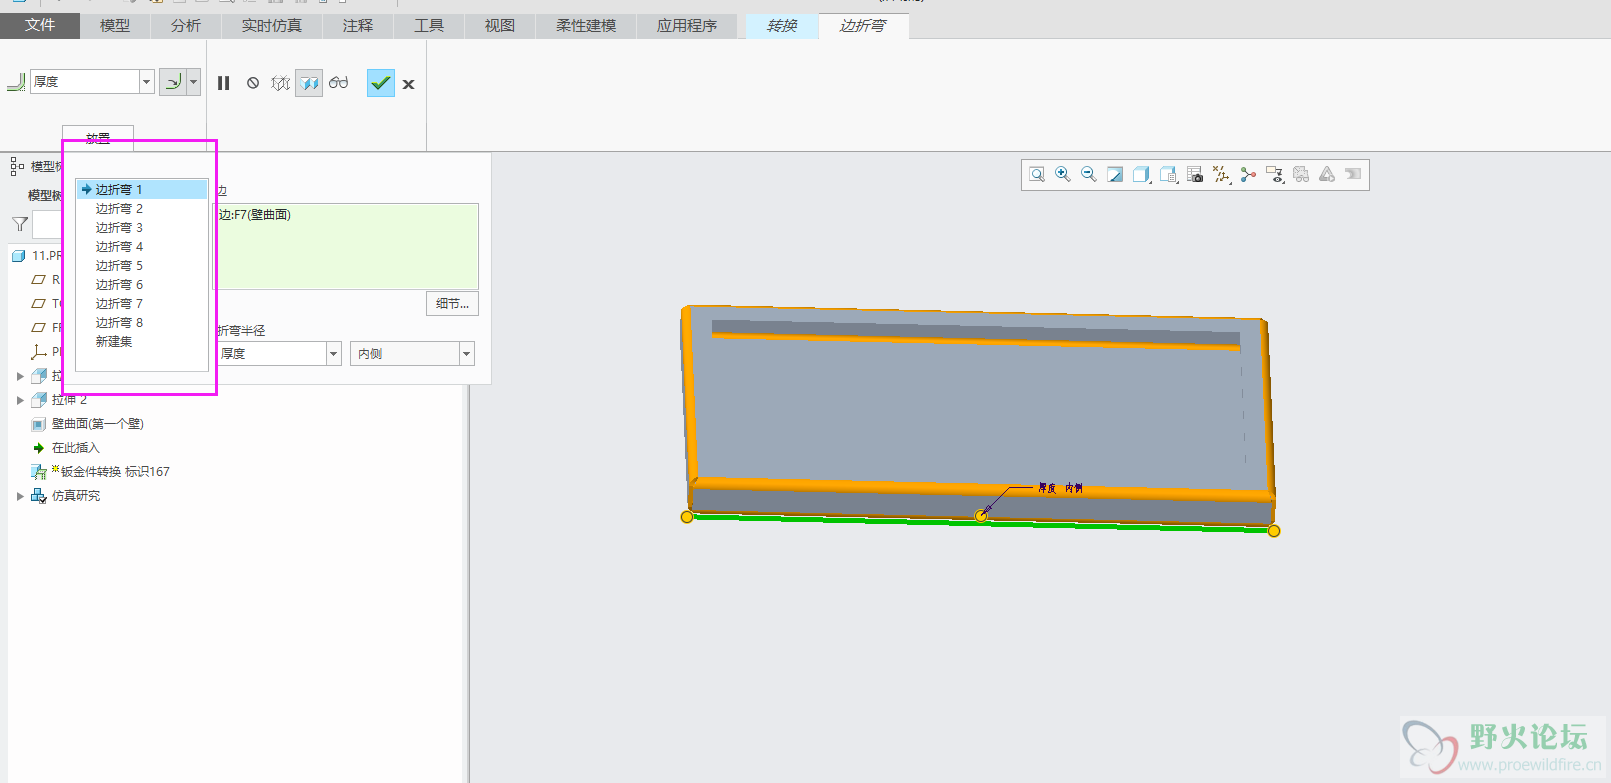Expand the 拉伸 2 tree node
Viewport: 1611px width, 783px height.
point(20,400)
